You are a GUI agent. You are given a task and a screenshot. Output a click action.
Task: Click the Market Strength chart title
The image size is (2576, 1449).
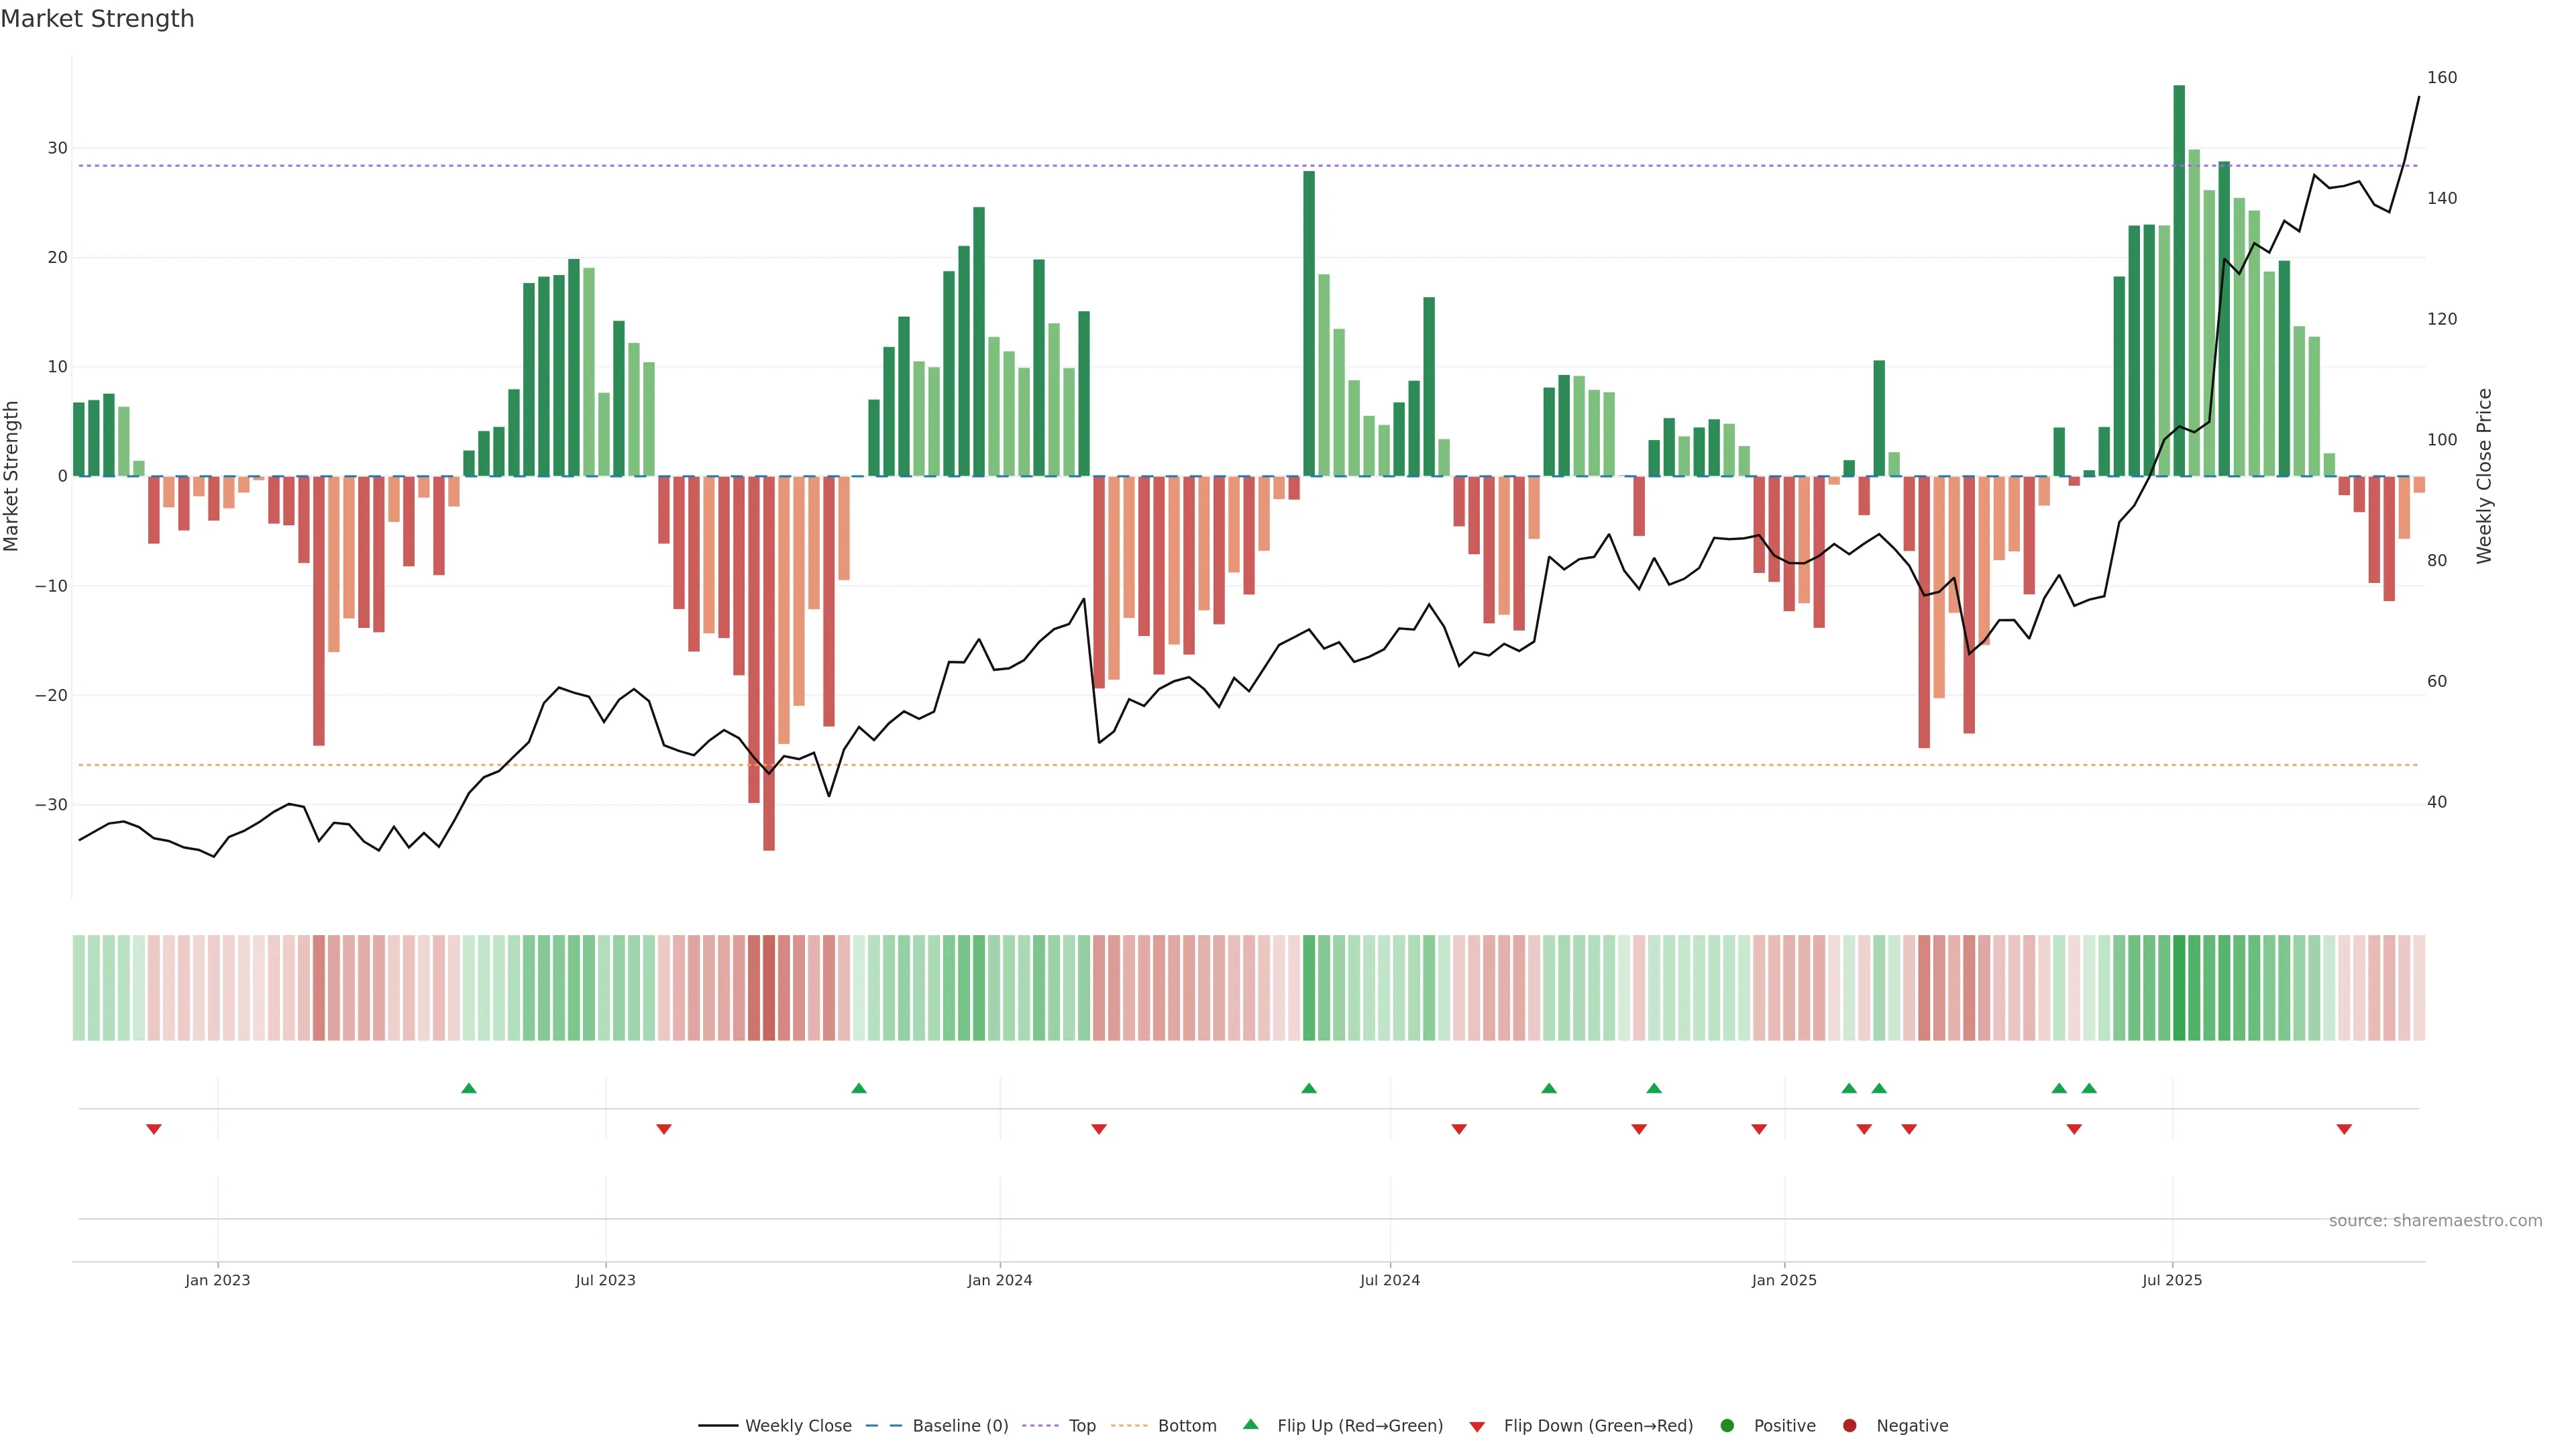[97, 19]
